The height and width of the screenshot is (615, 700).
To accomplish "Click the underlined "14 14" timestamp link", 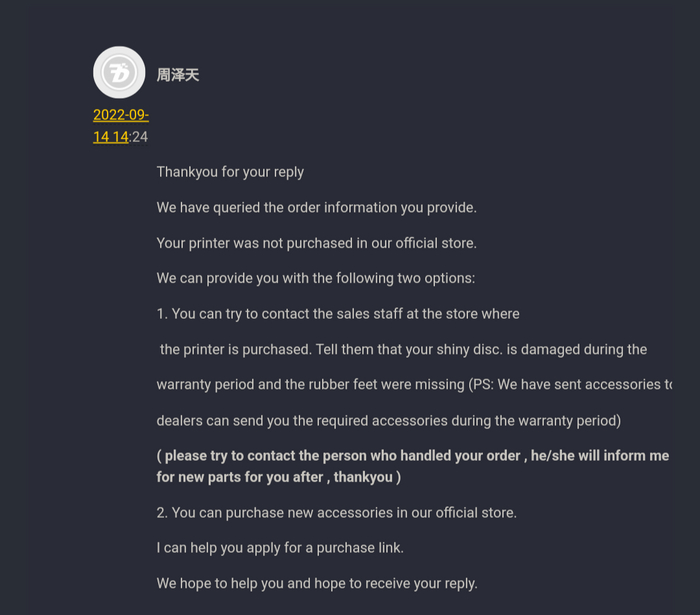I will tap(111, 137).
